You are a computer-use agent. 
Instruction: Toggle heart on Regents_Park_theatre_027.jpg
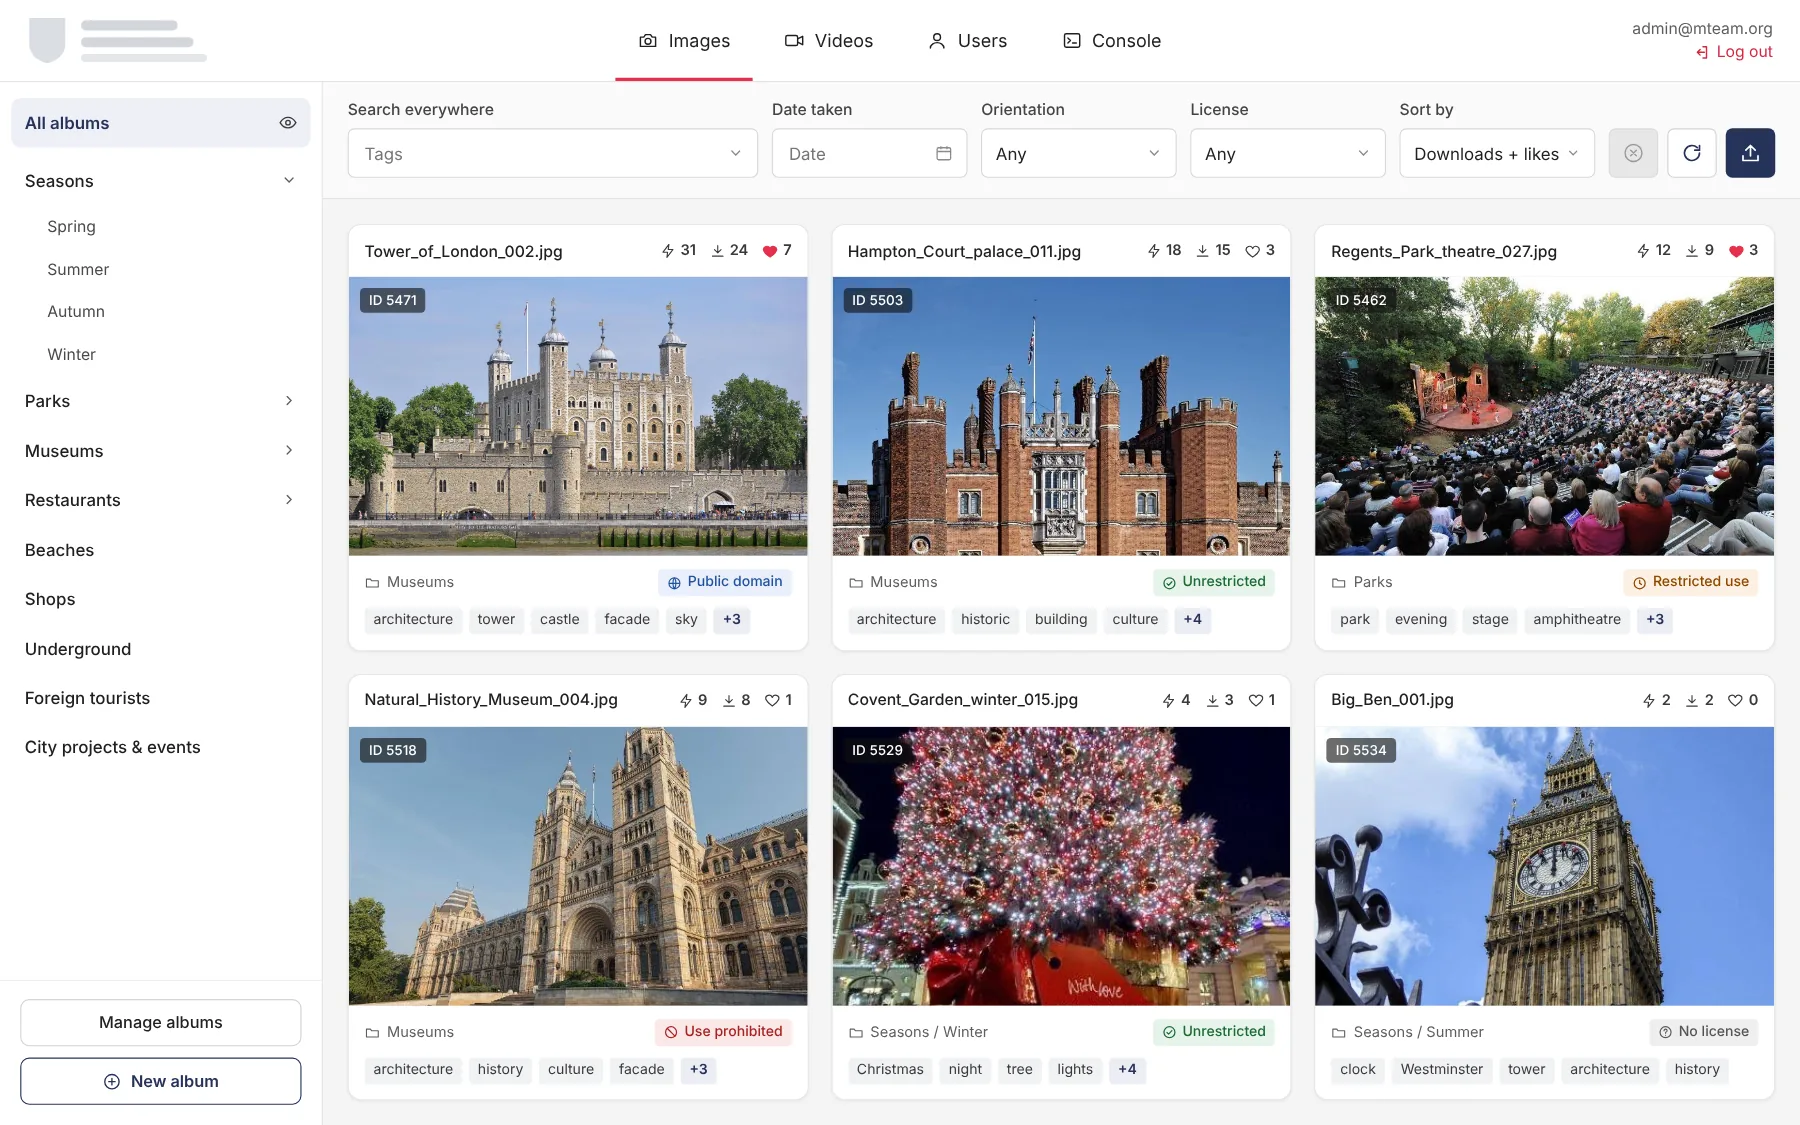tap(1736, 251)
